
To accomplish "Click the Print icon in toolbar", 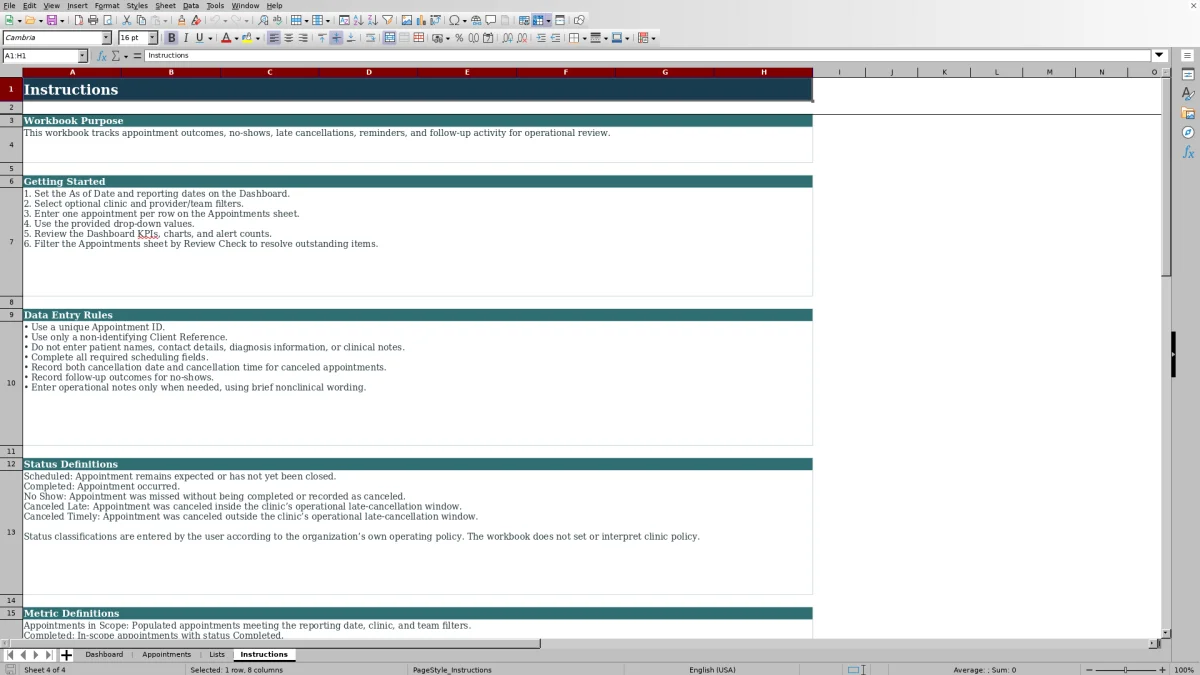I will pos(93,20).
